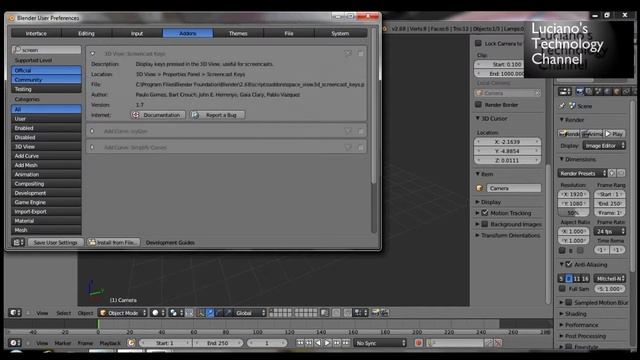Switch to the Input tab

pos(137,33)
